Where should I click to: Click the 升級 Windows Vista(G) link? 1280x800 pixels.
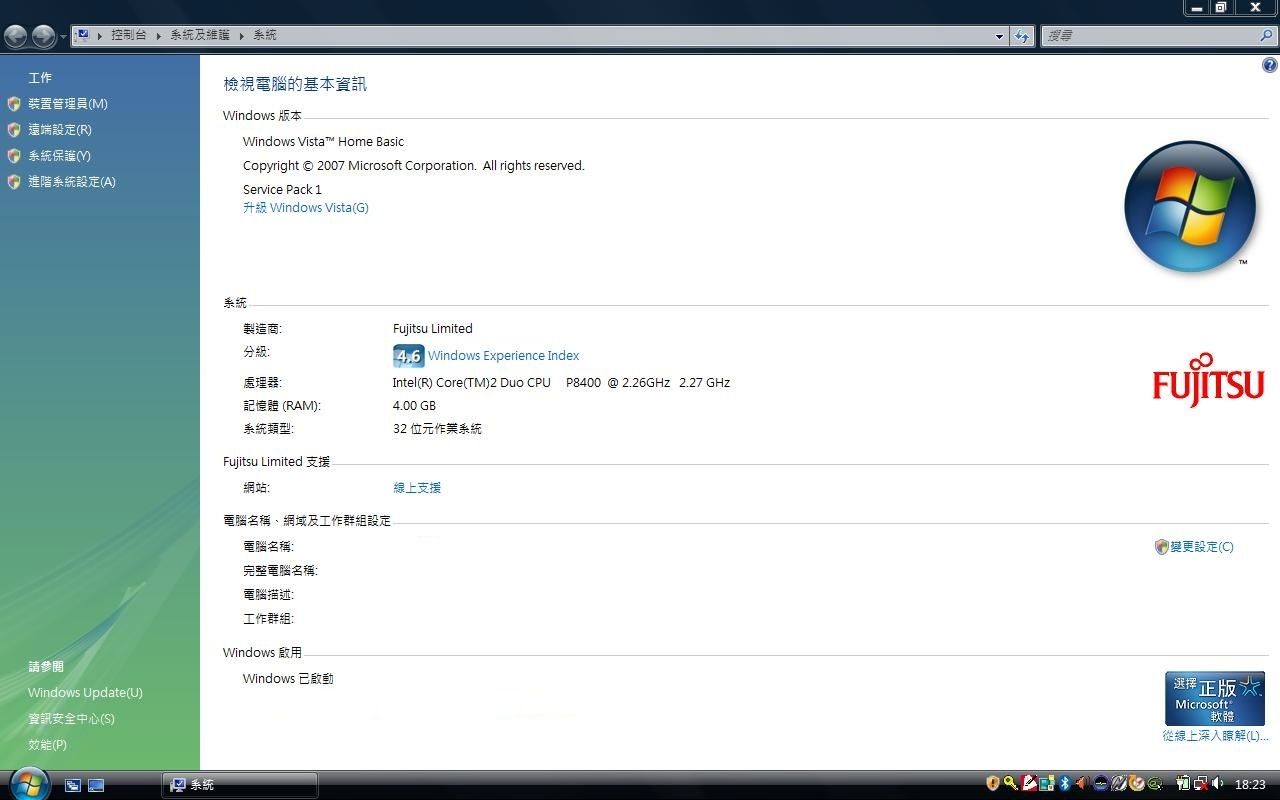306,208
